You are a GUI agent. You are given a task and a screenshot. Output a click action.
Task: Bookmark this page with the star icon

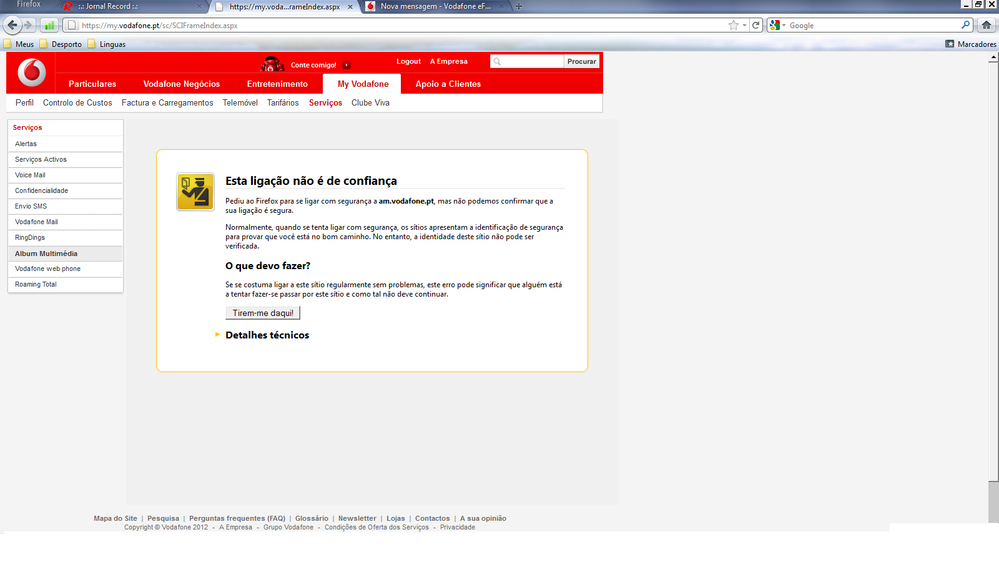(x=734, y=25)
